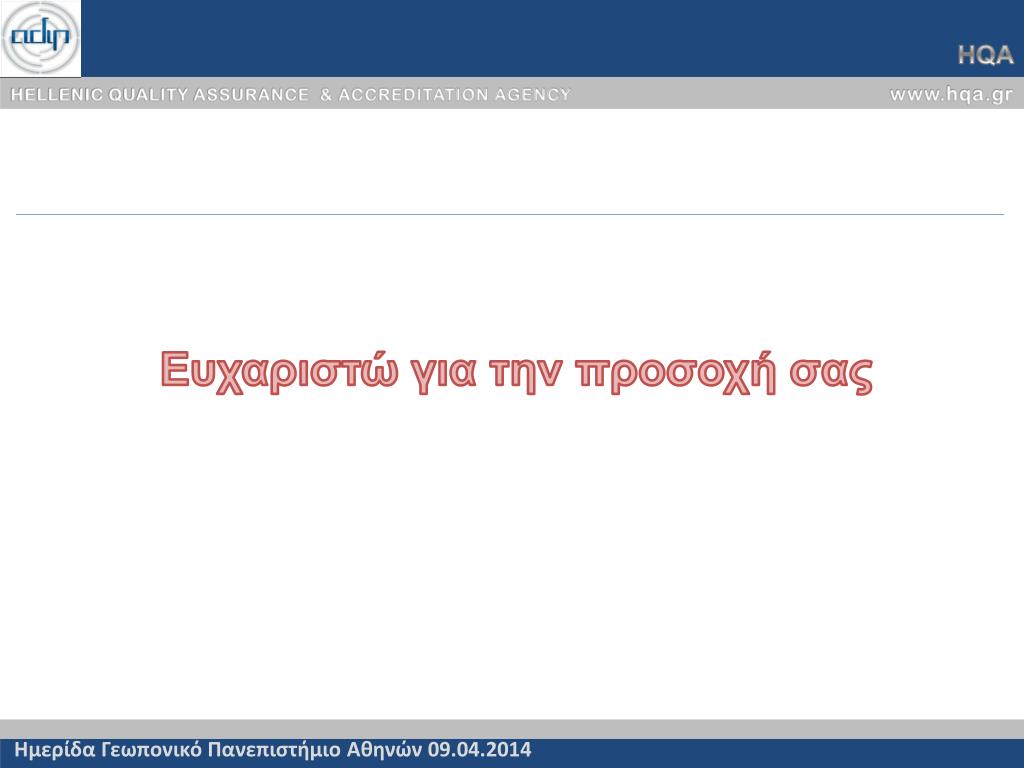Image resolution: width=1024 pixels, height=768 pixels.
Task: Click the 'Ευχαριστώ για την προσοχή σας' heading
Action: click(x=517, y=371)
